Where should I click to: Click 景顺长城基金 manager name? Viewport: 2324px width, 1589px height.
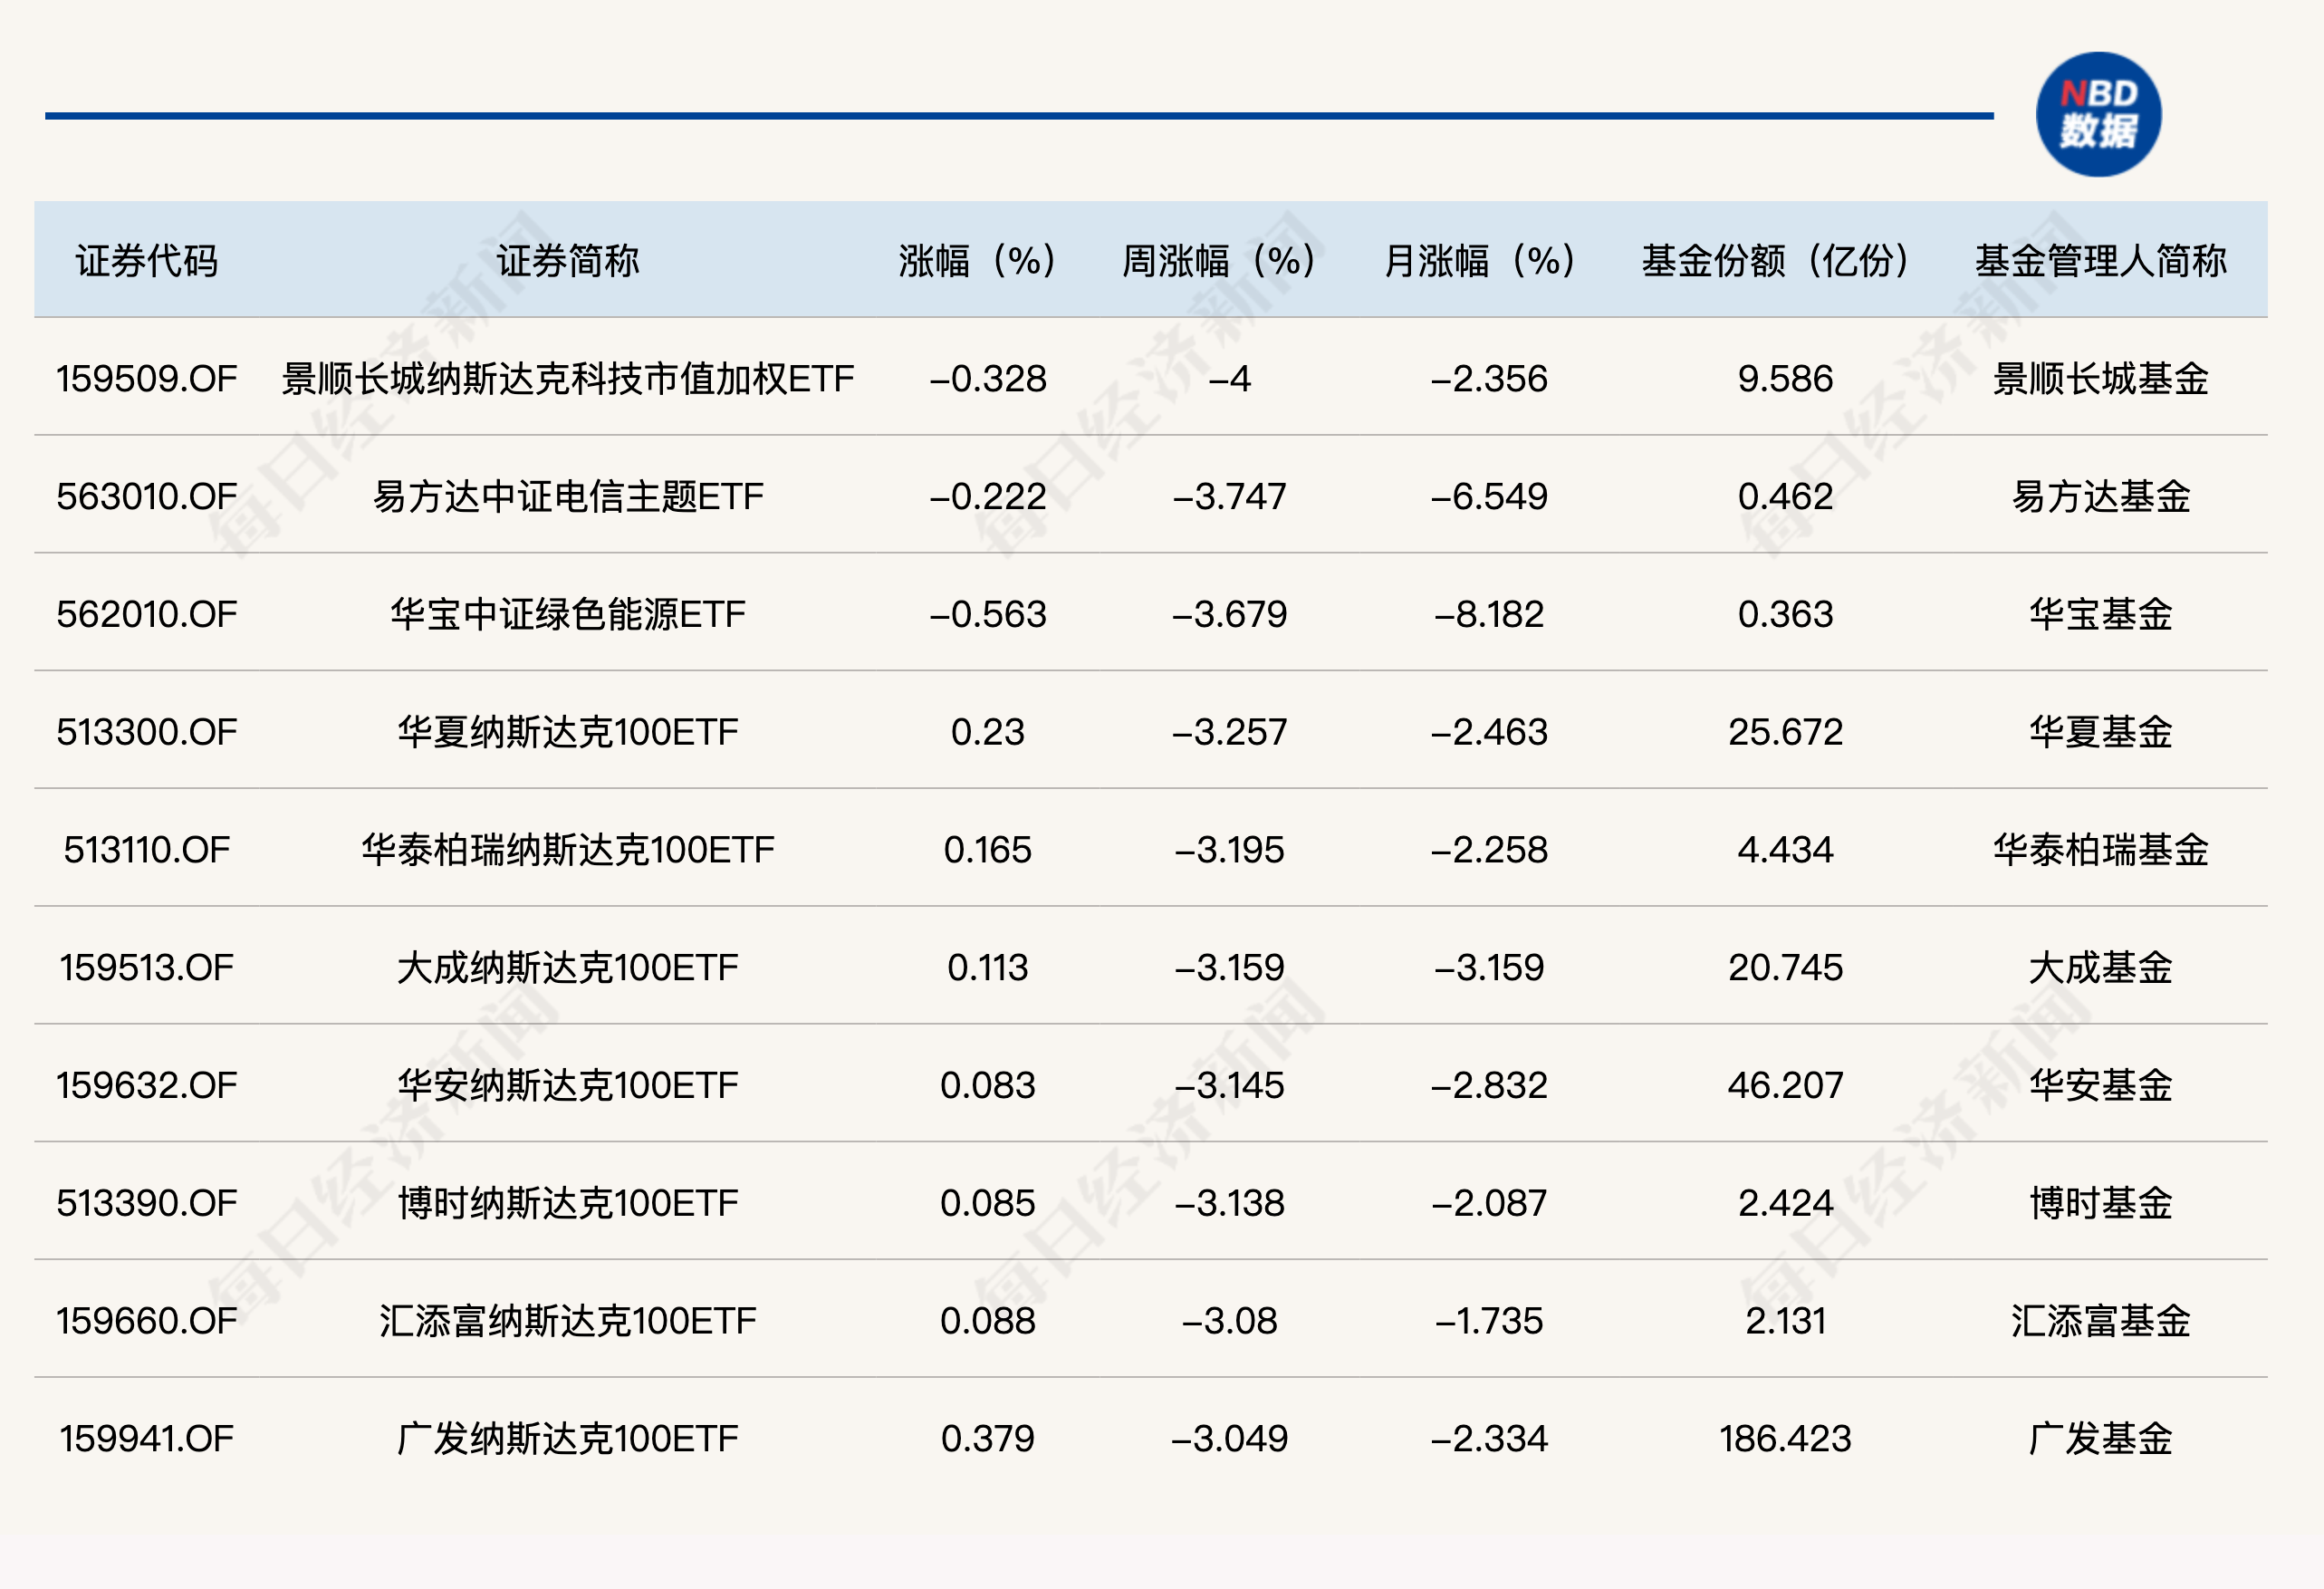point(2100,379)
